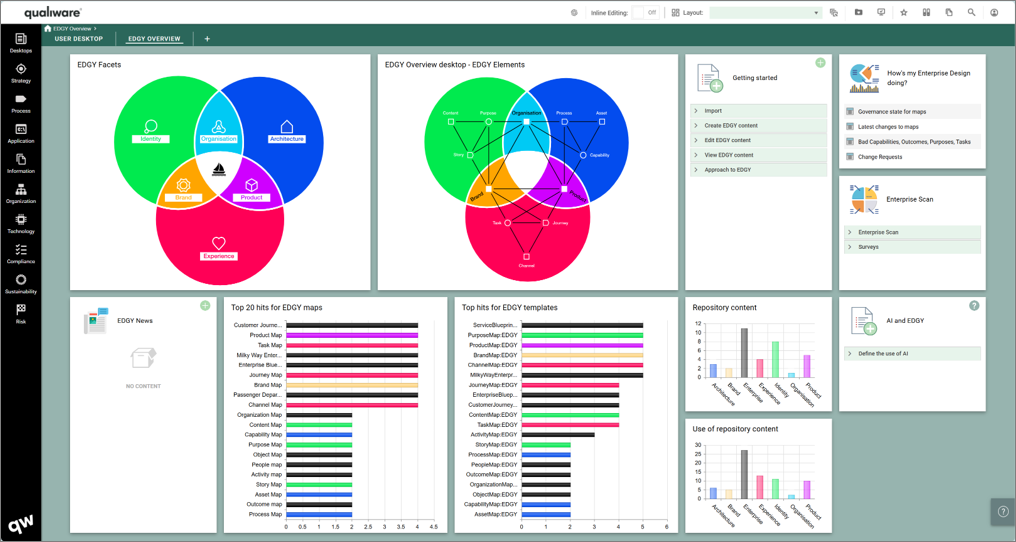
Task: Click Enterprise bar in Repository content chart
Action: tap(745, 353)
